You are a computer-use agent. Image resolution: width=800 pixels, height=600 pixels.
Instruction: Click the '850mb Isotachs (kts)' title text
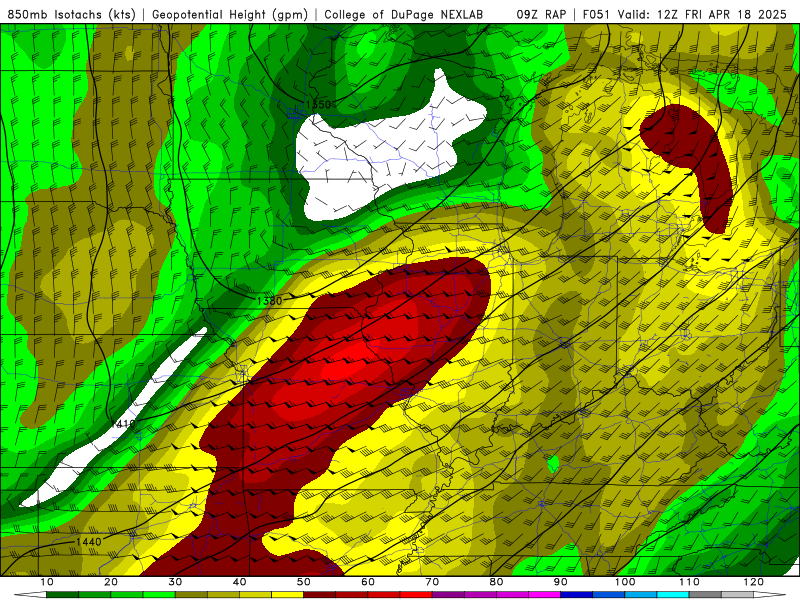pos(71,15)
